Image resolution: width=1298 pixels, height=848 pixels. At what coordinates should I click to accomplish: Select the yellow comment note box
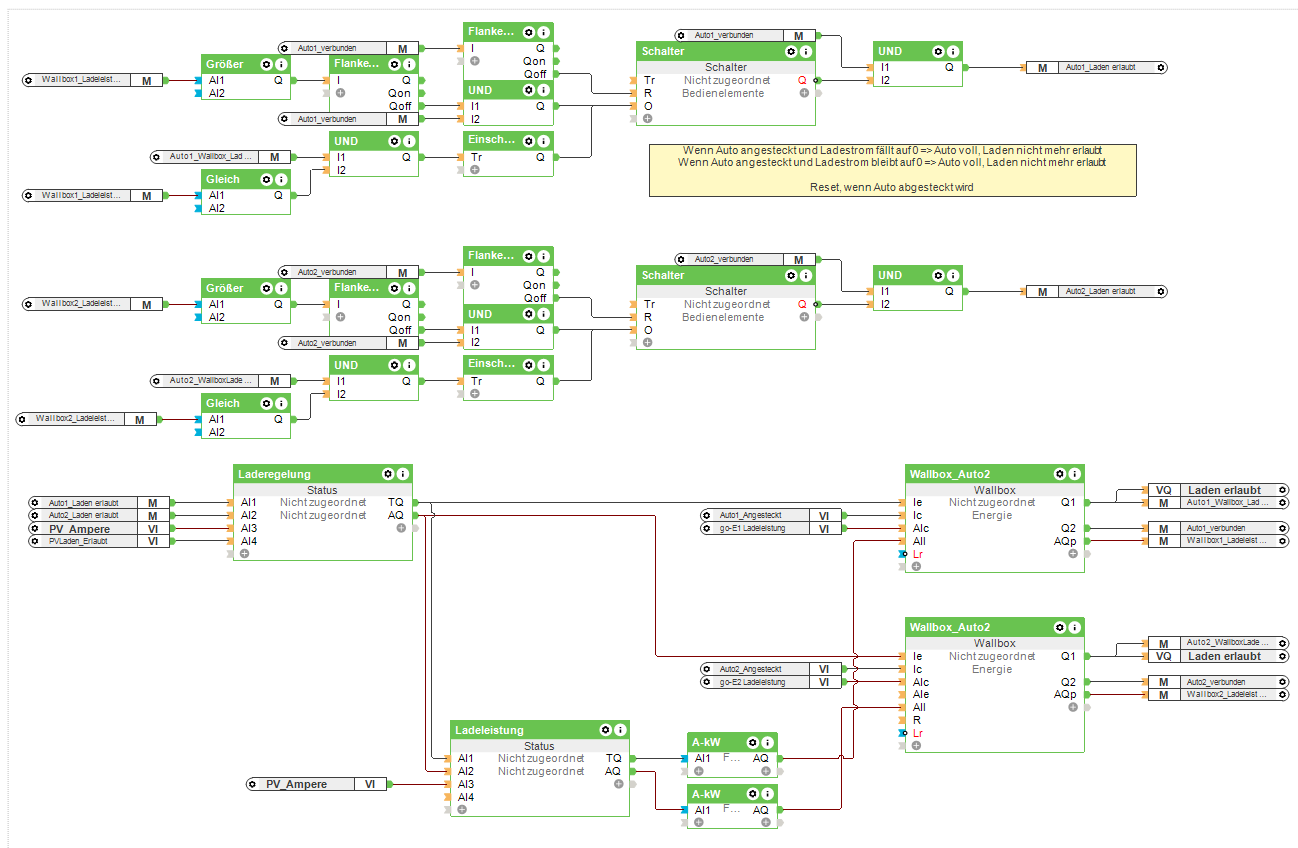click(892, 169)
